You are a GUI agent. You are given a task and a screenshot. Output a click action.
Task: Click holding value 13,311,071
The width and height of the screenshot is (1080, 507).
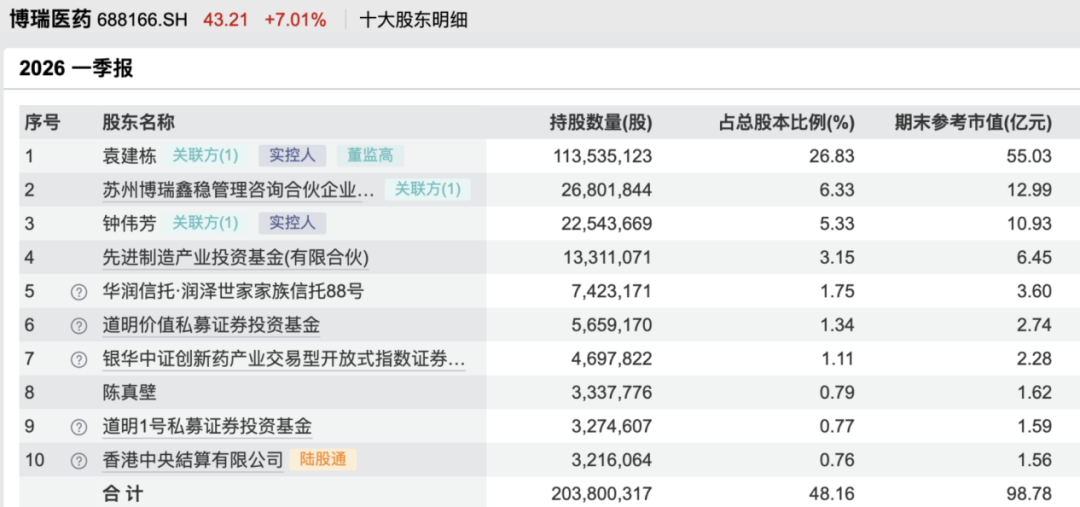[x=608, y=258]
